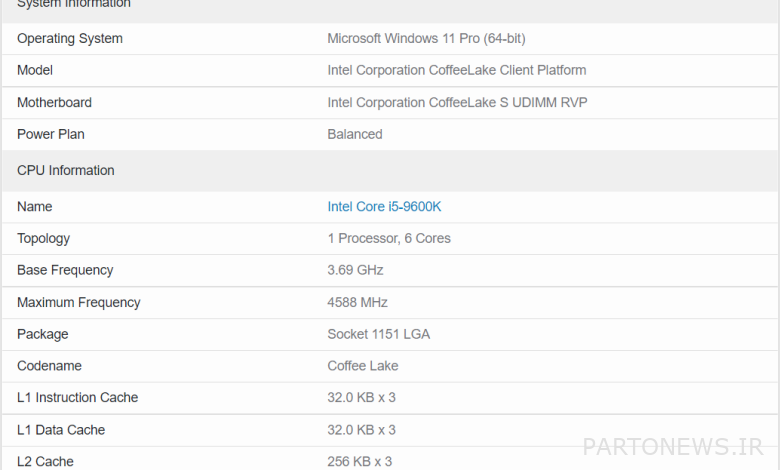Open the Intel Core i5-9600K link
This screenshot has width=780, height=470.
pos(384,206)
